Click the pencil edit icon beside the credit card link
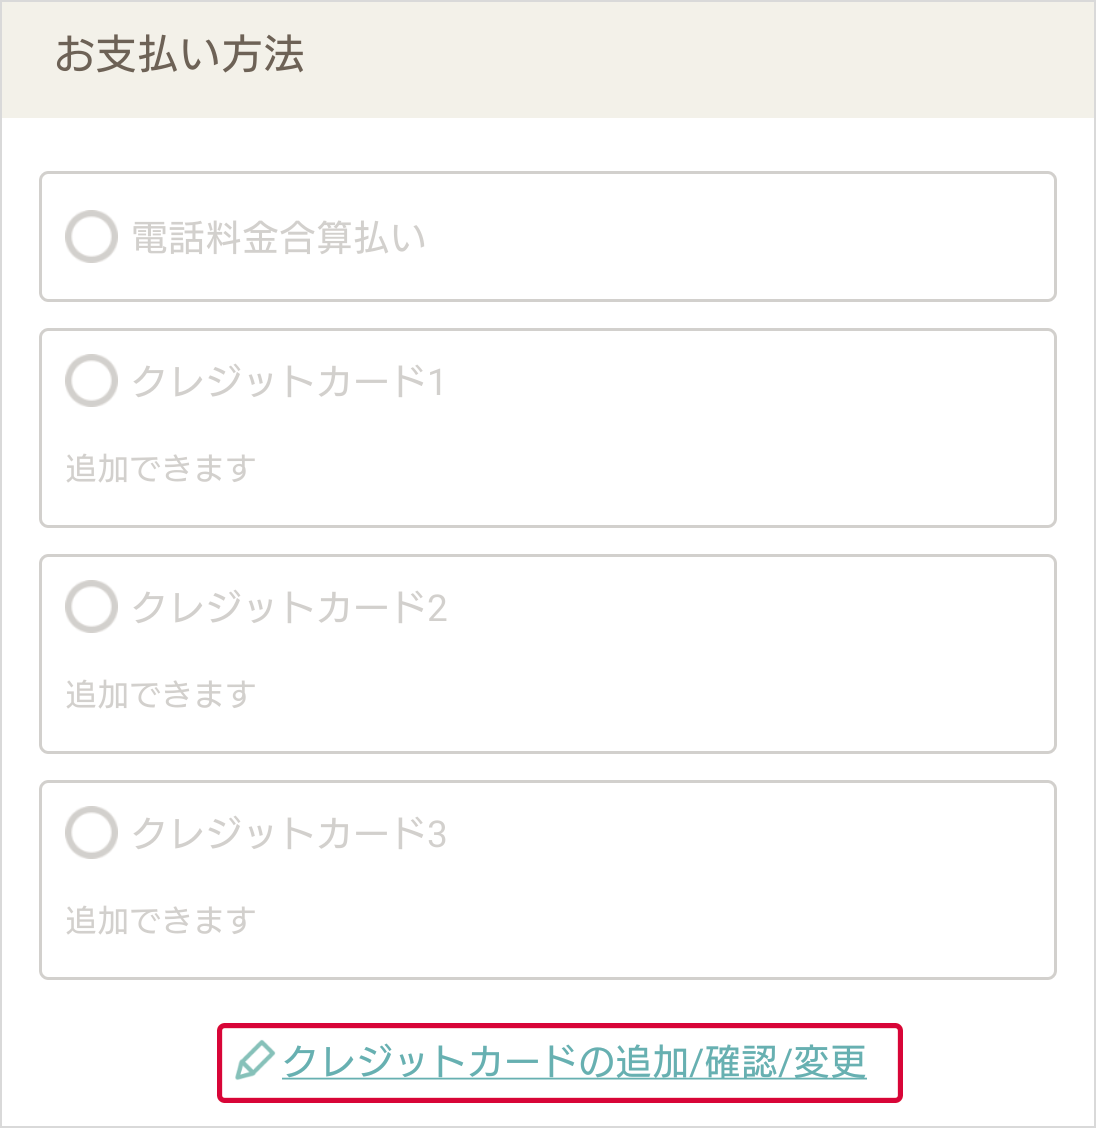This screenshot has width=1096, height=1128. (254, 1061)
